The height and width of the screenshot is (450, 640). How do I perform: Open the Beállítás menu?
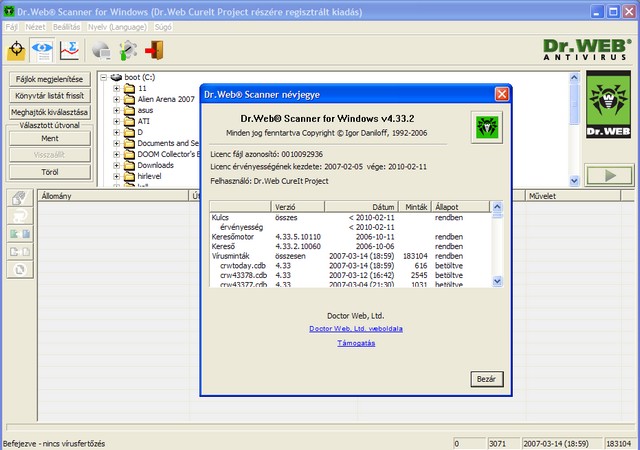coord(67,27)
